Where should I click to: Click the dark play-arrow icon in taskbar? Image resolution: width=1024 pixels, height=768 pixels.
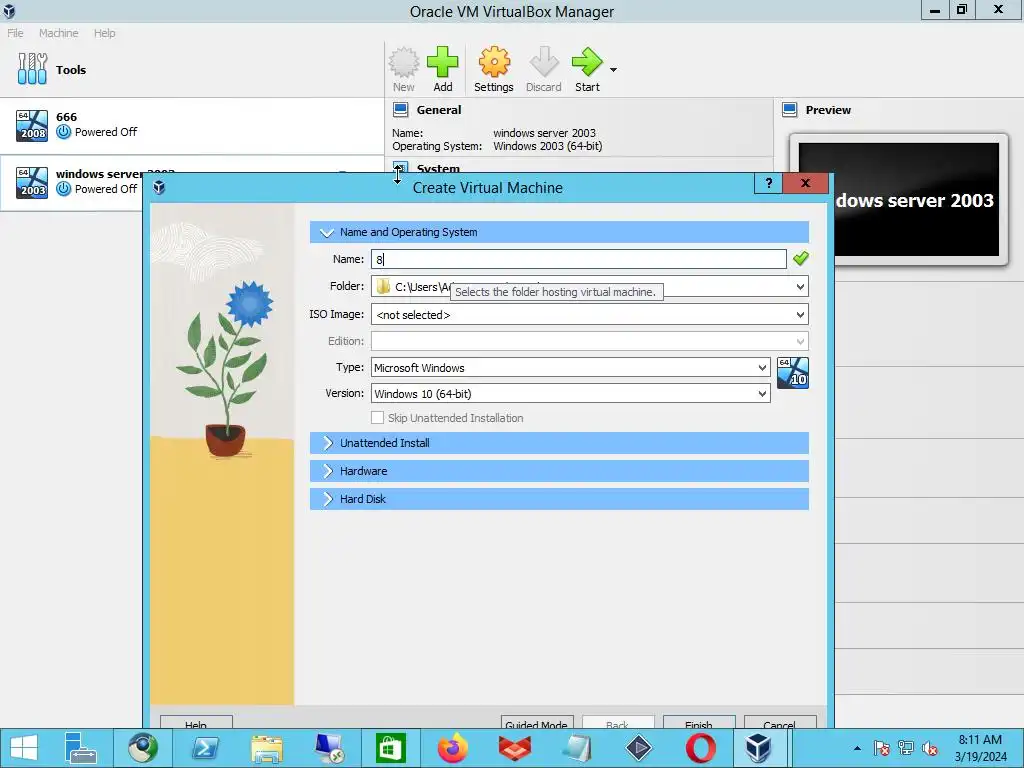coord(638,748)
